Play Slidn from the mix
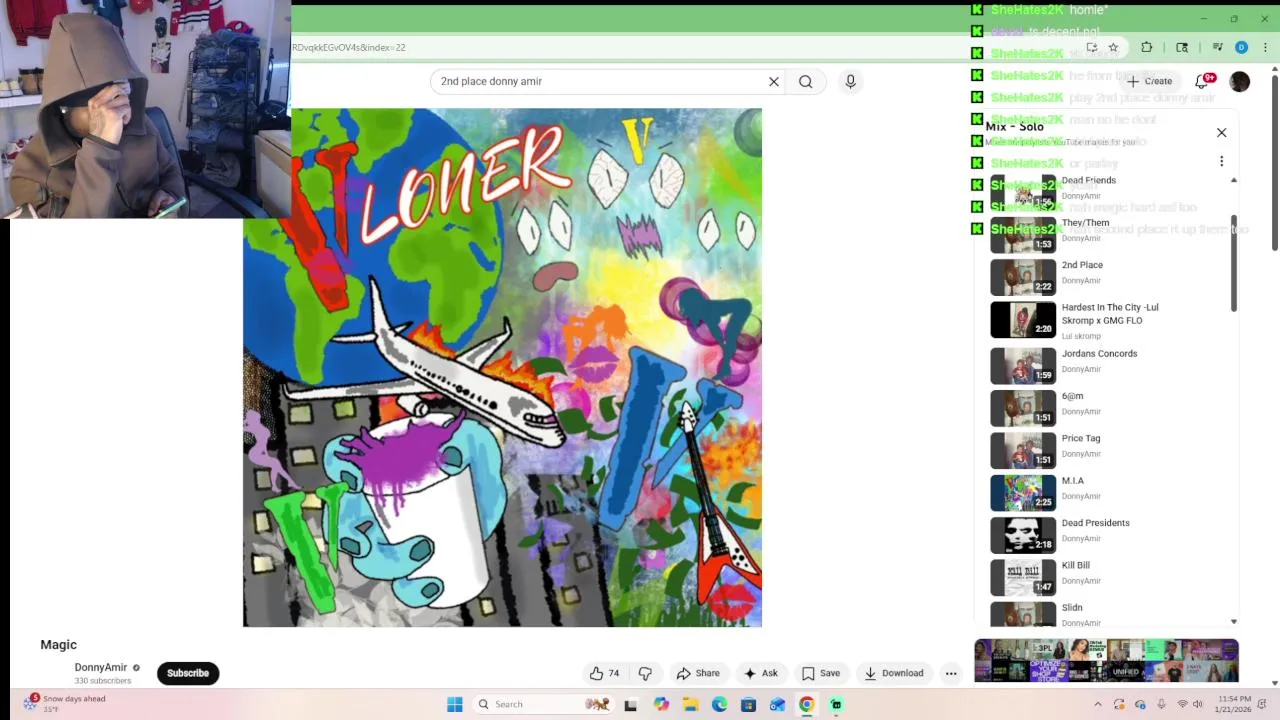This screenshot has height=720, width=1280. coord(1105,613)
